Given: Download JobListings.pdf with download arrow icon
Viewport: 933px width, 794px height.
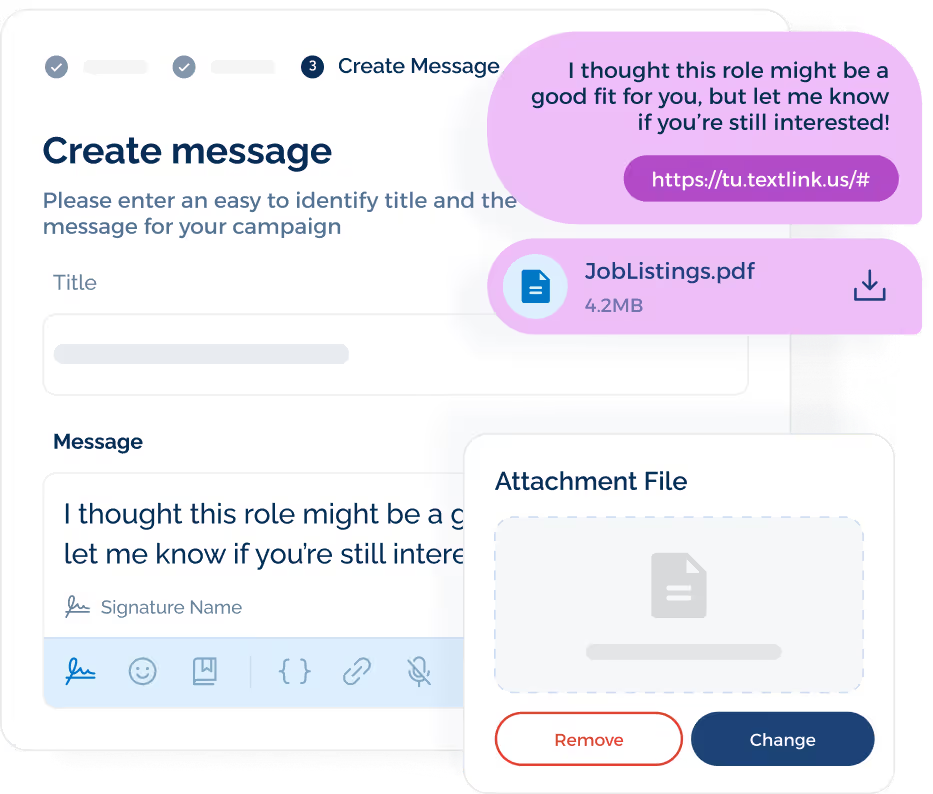Looking at the screenshot, I should click(x=869, y=285).
